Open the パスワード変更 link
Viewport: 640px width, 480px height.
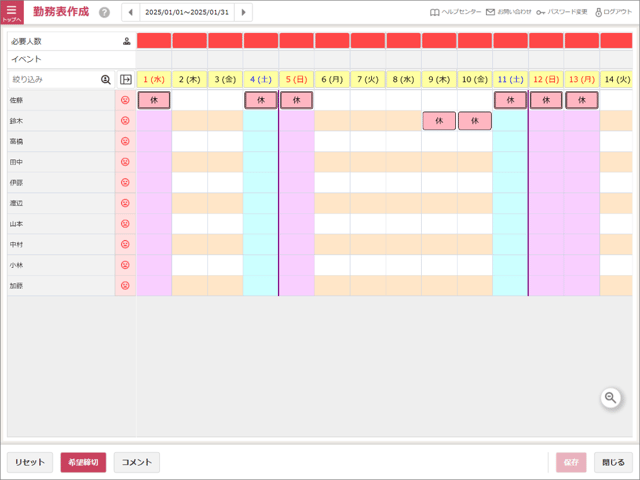[562, 12]
